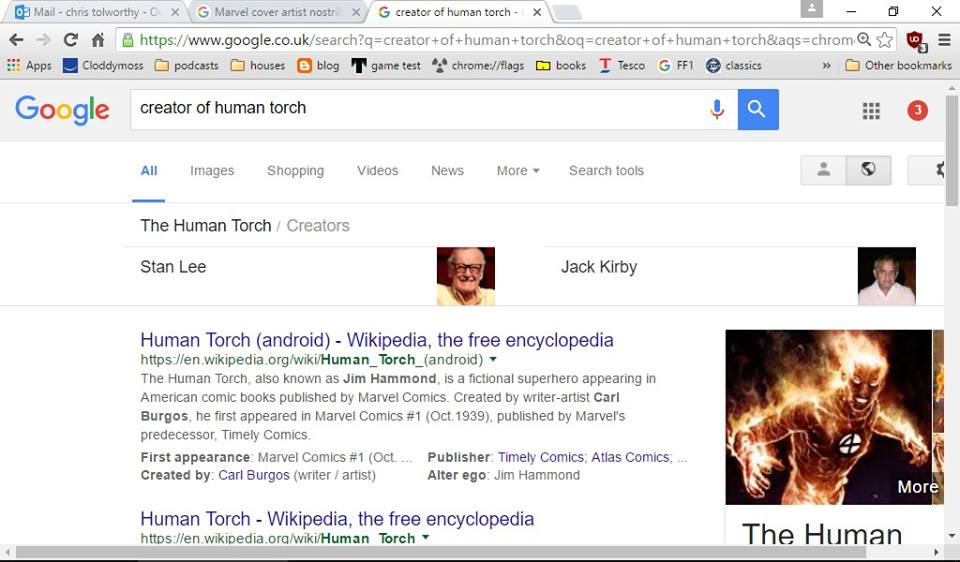
Task: Expand the More search categories dropdown
Action: (x=518, y=171)
